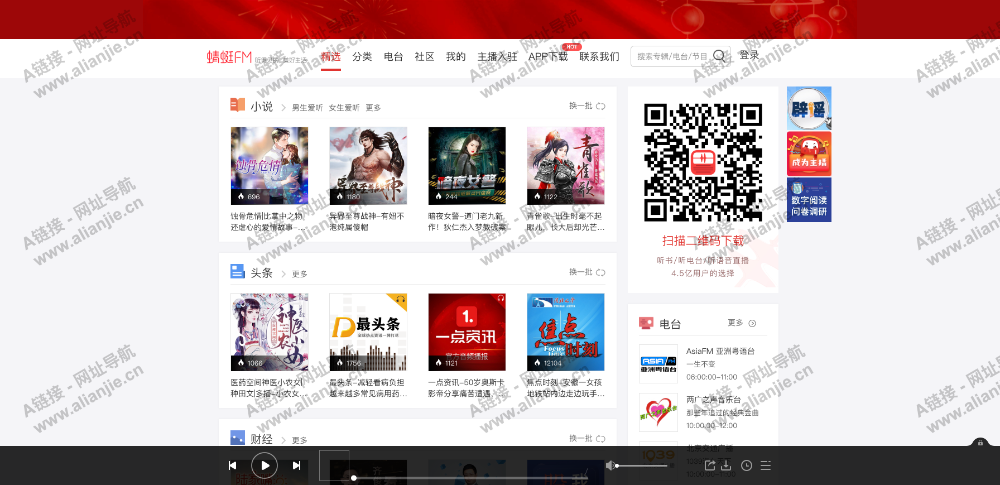Open the 神医农女 cover thumbnail
Screen dimensions: 1000x485
click(269, 332)
